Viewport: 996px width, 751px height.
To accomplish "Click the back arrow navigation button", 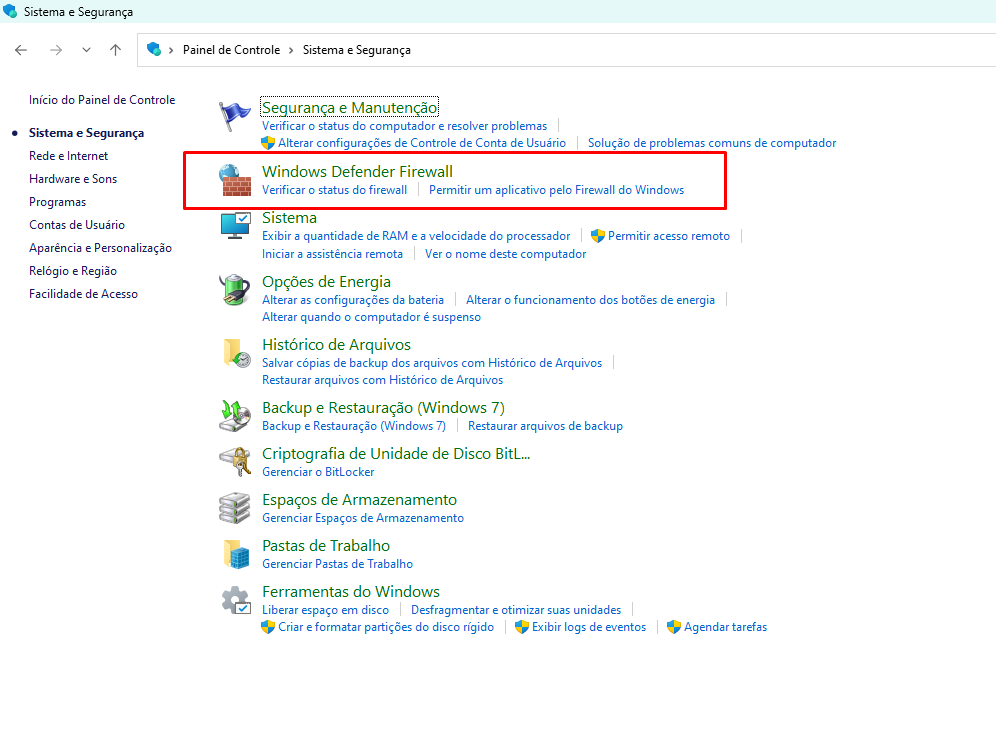I will 21,50.
